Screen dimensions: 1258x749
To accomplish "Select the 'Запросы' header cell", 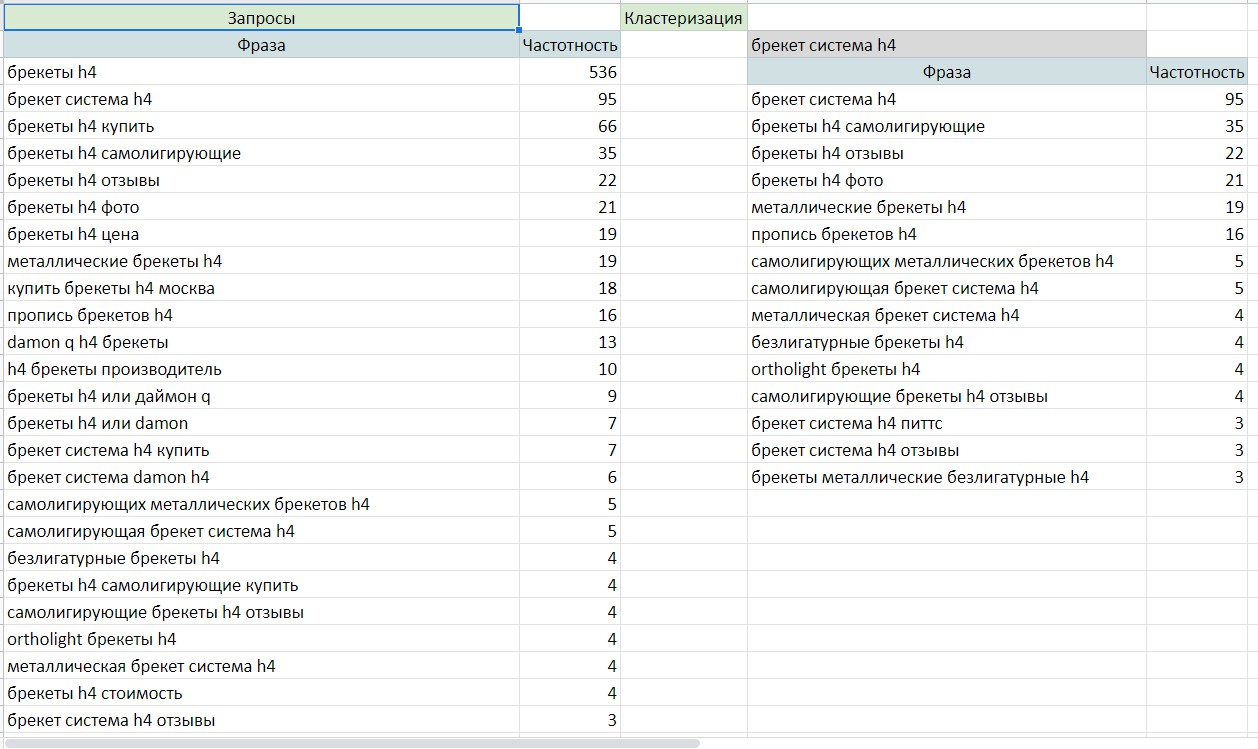I will point(261,18).
